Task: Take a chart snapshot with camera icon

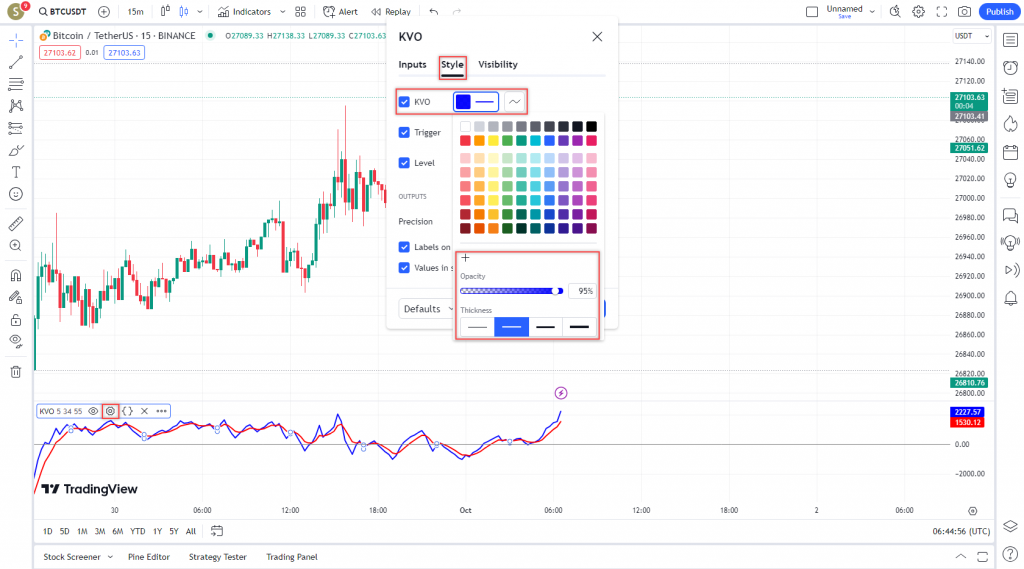Action: pyautogui.click(x=965, y=12)
